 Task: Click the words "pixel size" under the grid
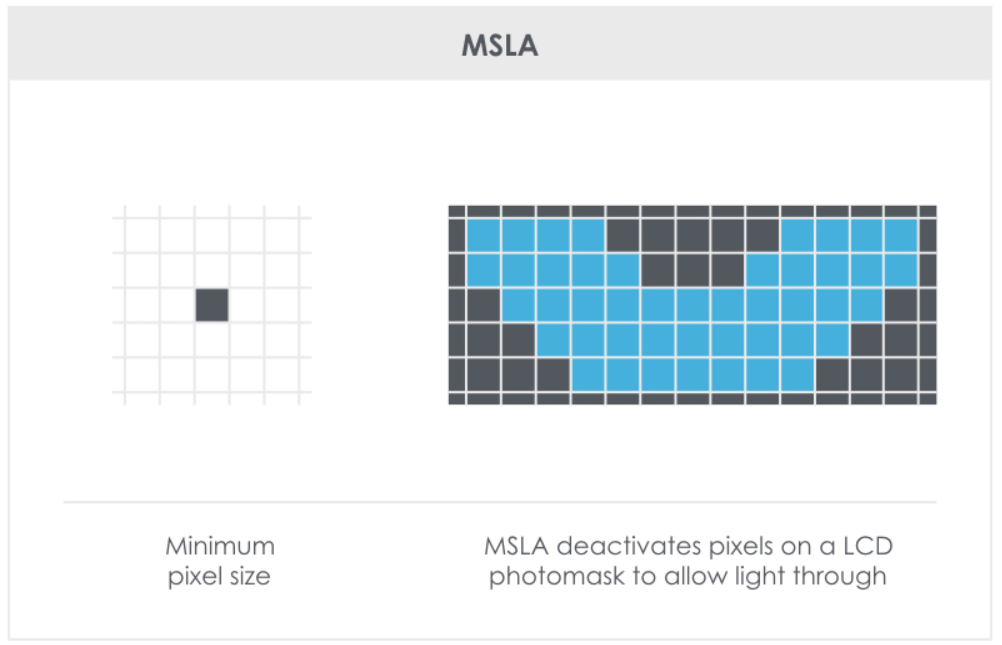click(x=220, y=577)
